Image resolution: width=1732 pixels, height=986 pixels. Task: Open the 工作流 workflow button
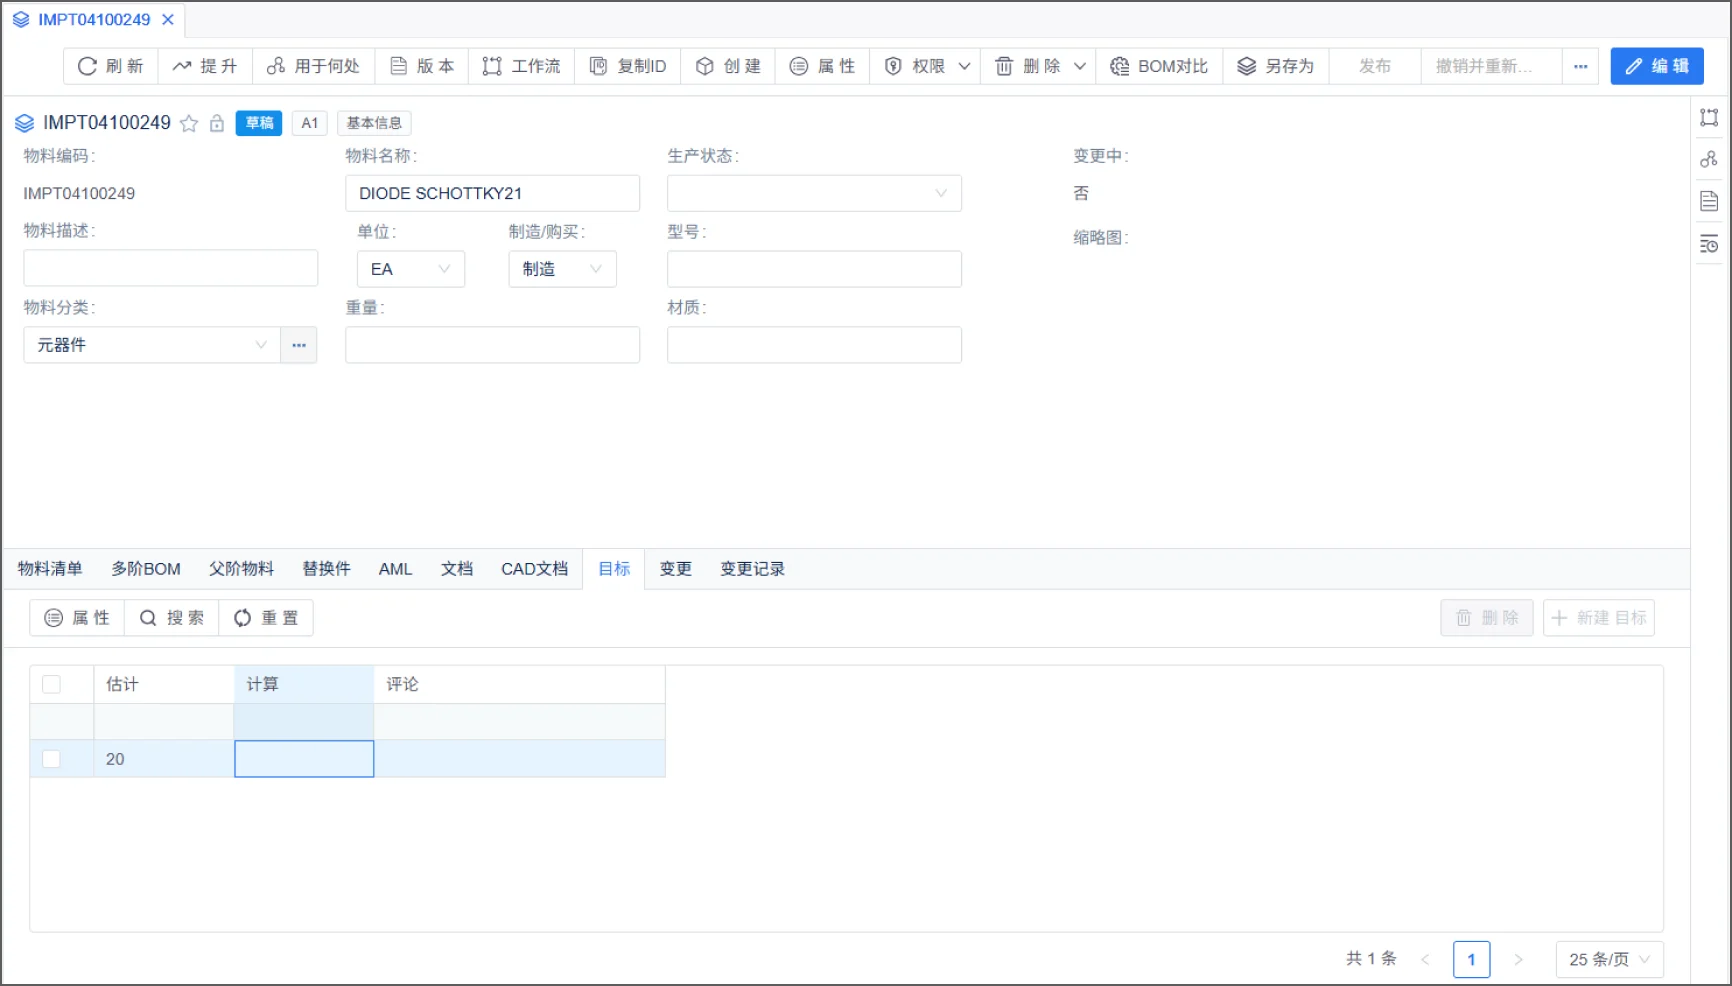point(521,66)
